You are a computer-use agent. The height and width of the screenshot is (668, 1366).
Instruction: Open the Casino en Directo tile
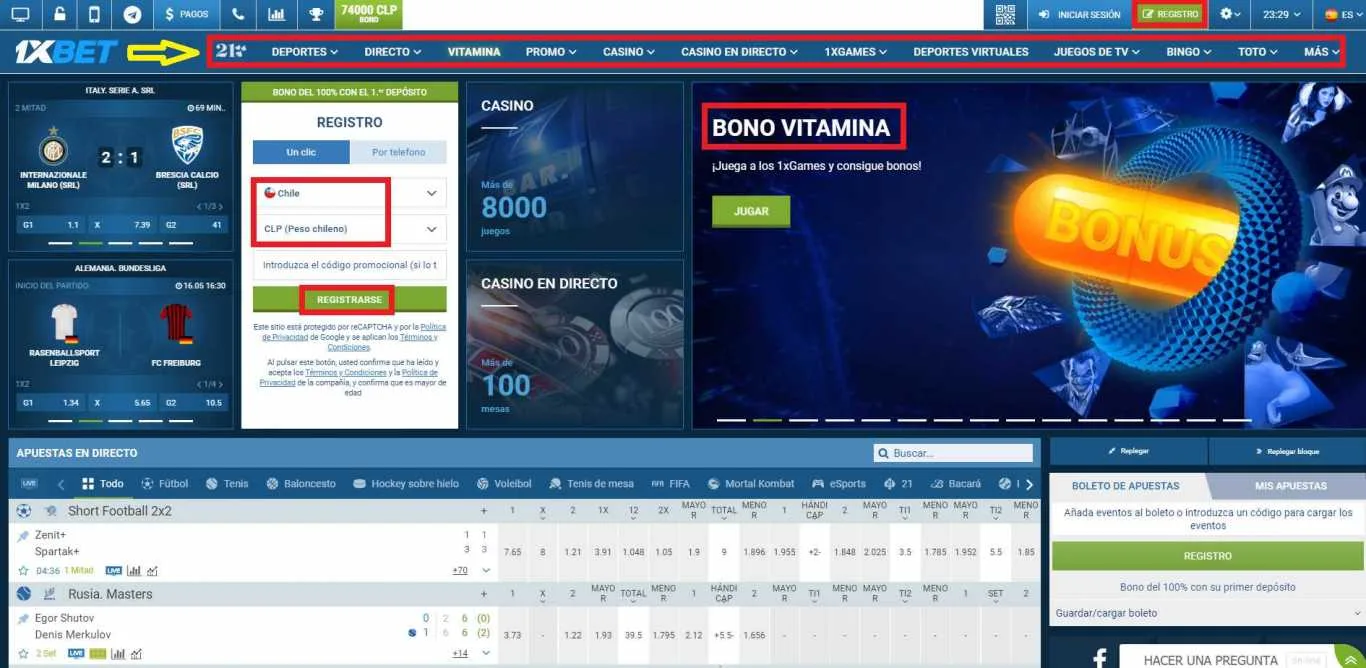575,344
